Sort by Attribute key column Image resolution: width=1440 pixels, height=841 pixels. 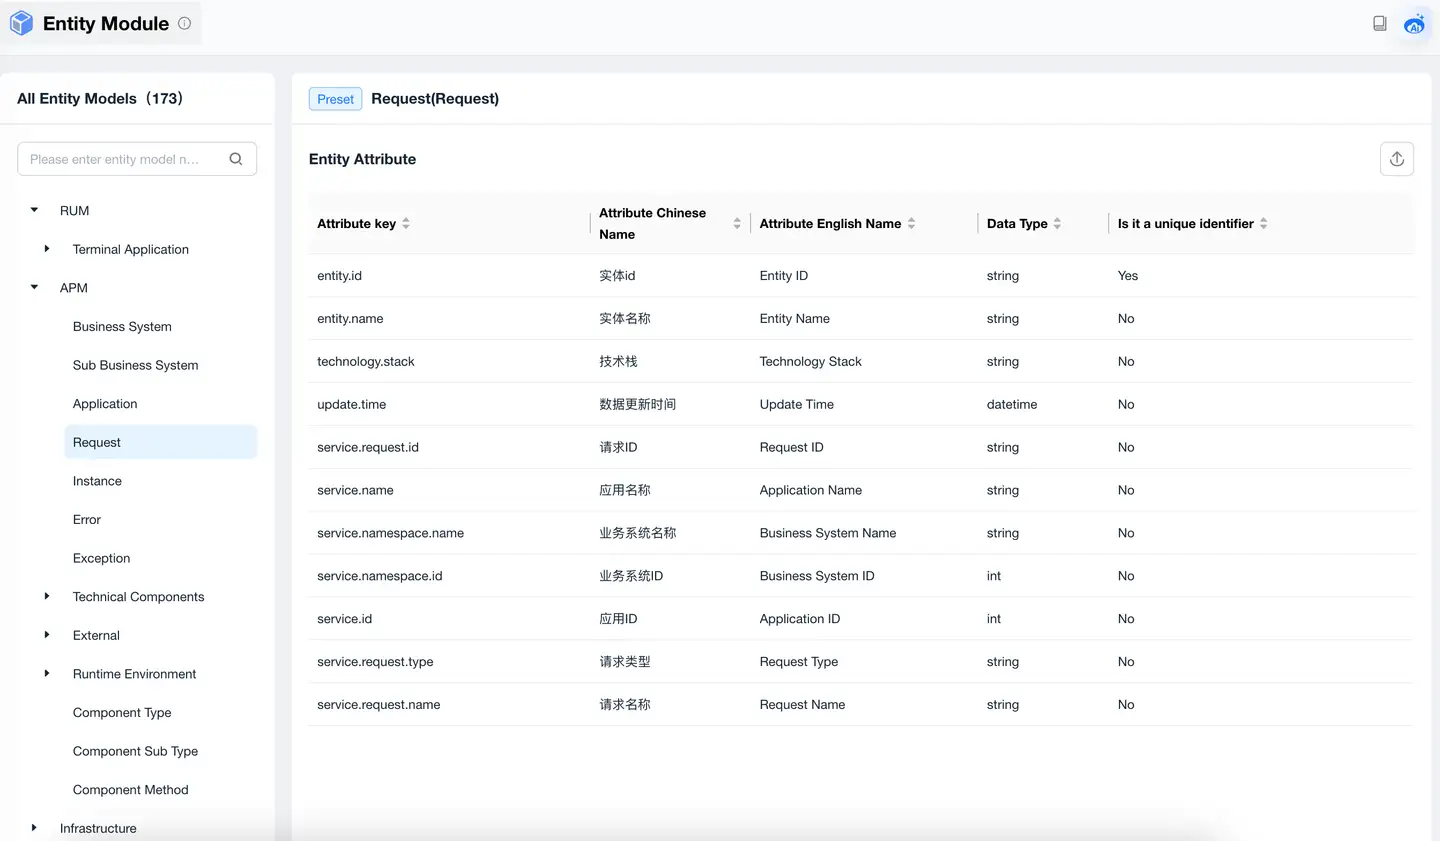(x=406, y=224)
